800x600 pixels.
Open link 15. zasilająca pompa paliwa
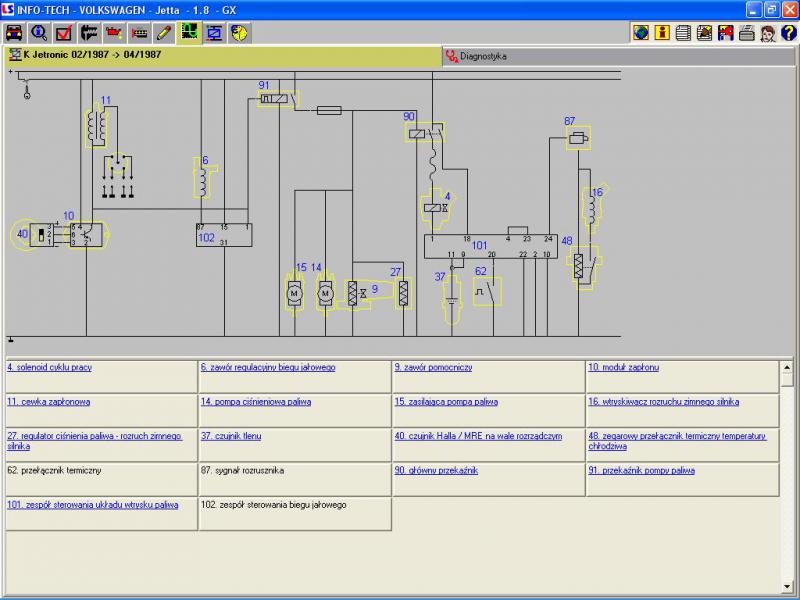coord(446,402)
